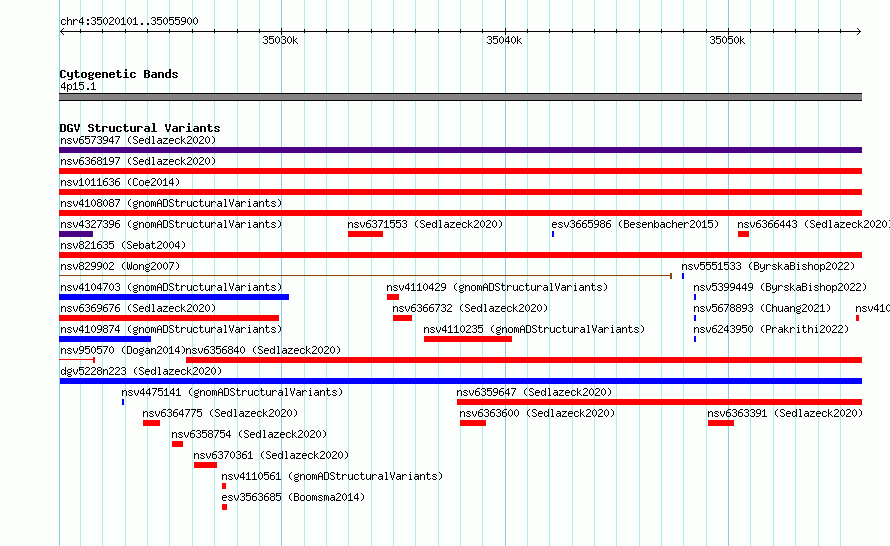Select the blue dgv5228n223 variant bar

[460, 381]
